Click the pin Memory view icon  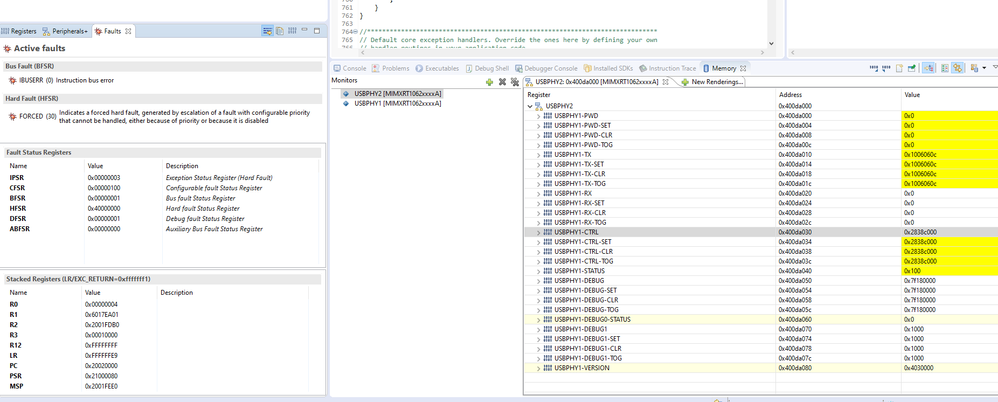pyautogui.click(x=911, y=67)
